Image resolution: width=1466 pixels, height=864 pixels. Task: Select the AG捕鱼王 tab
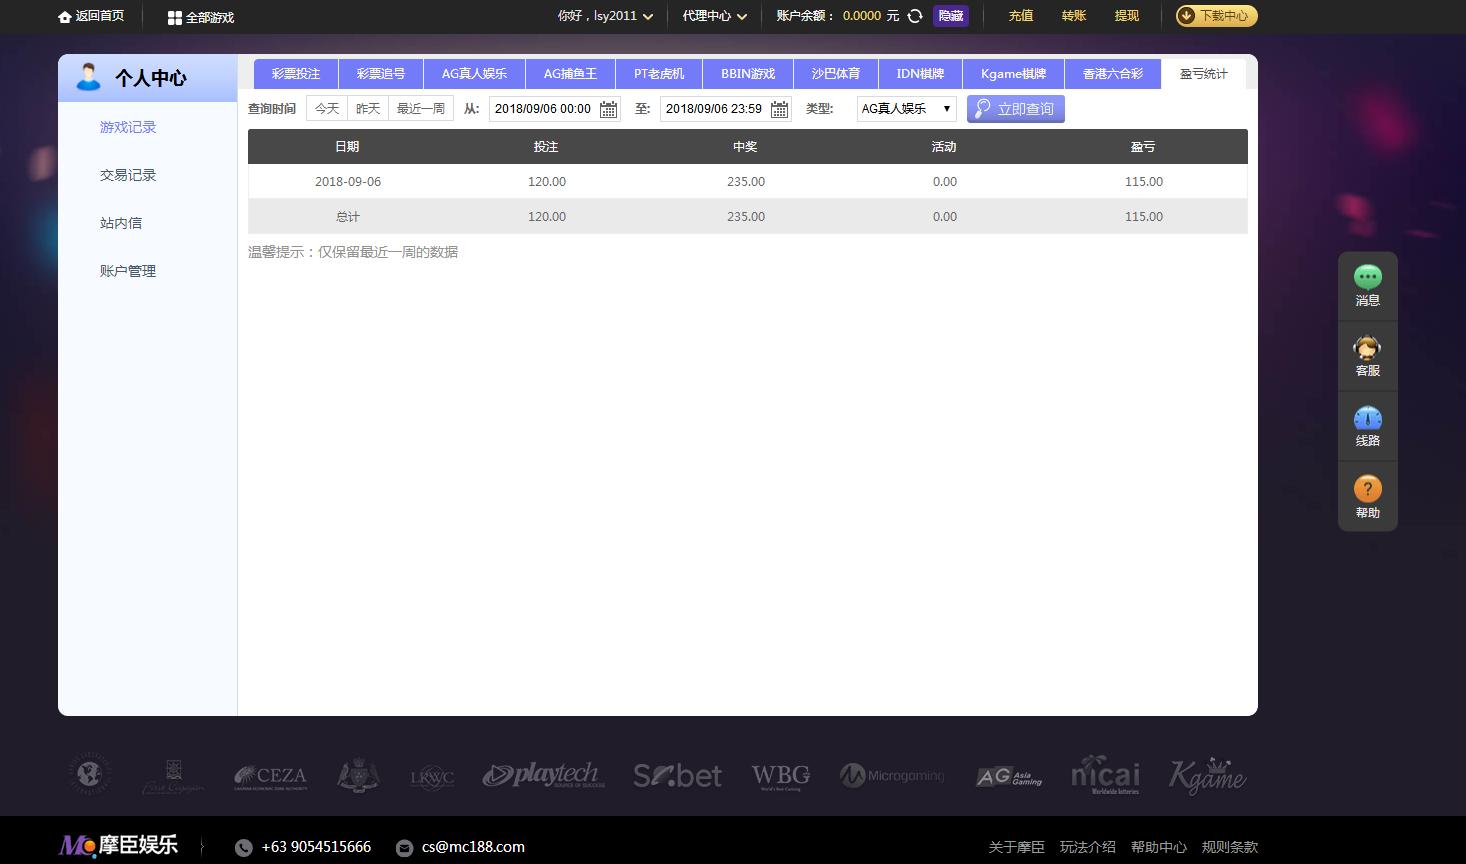[569, 73]
